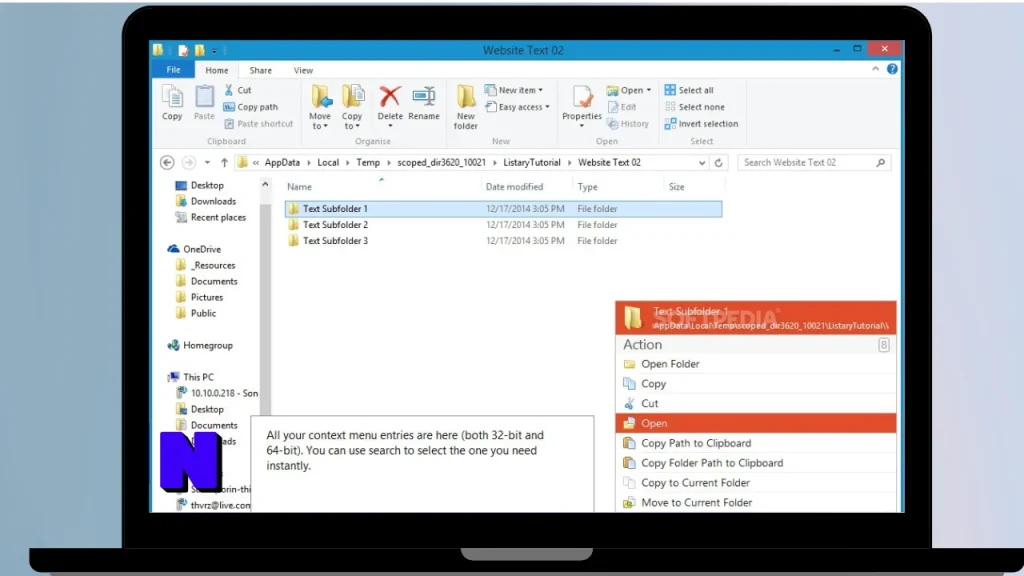
Task: Select Recent places in the navigation pane
Action: [x=211, y=217]
